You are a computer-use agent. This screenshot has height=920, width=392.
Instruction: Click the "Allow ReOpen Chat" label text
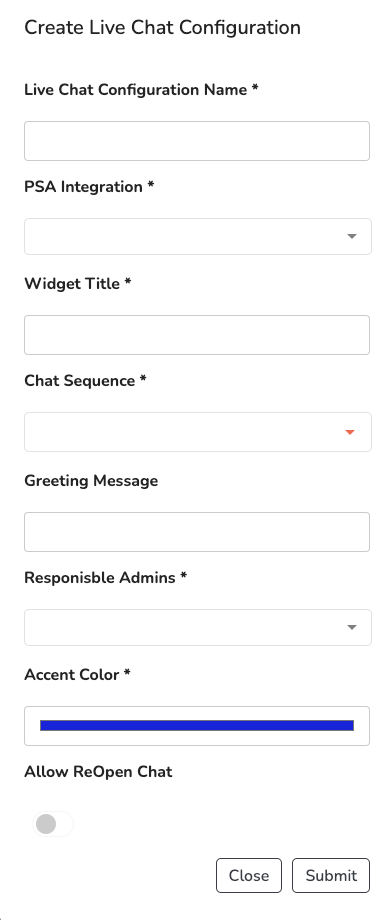tap(98, 772)
